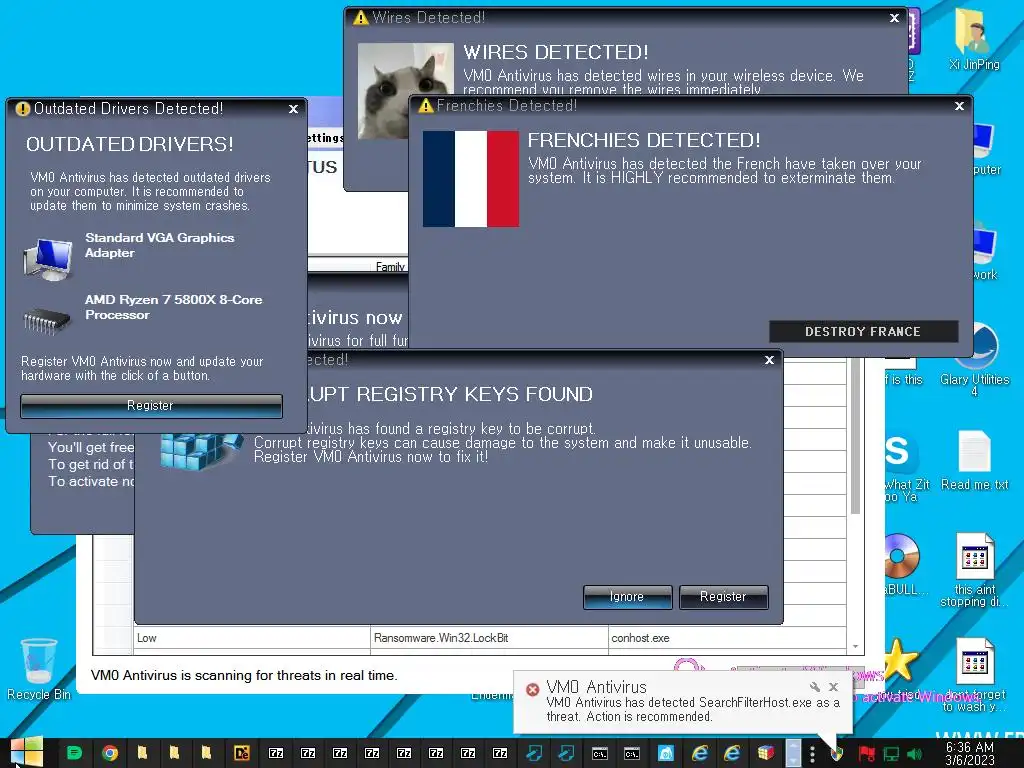The height and width of the screenshot is (768, 1024).
Task: Open the green chat app in taskbar
Action: pos(74,753)
